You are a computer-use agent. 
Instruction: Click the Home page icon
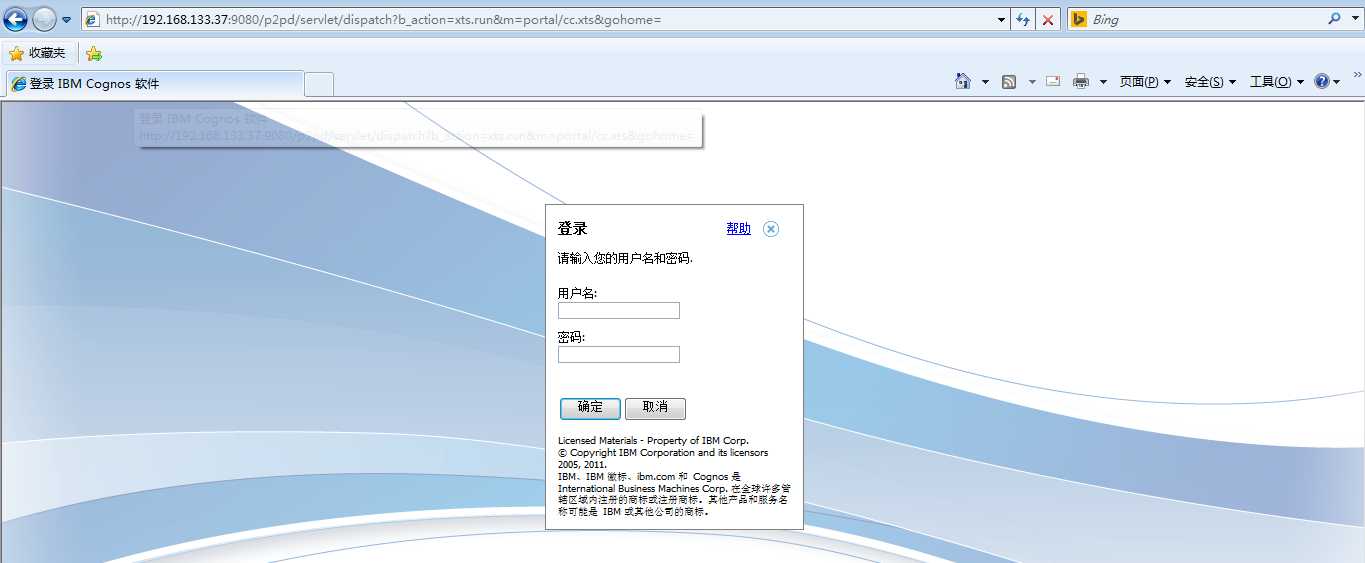click(x=963, y=82)
